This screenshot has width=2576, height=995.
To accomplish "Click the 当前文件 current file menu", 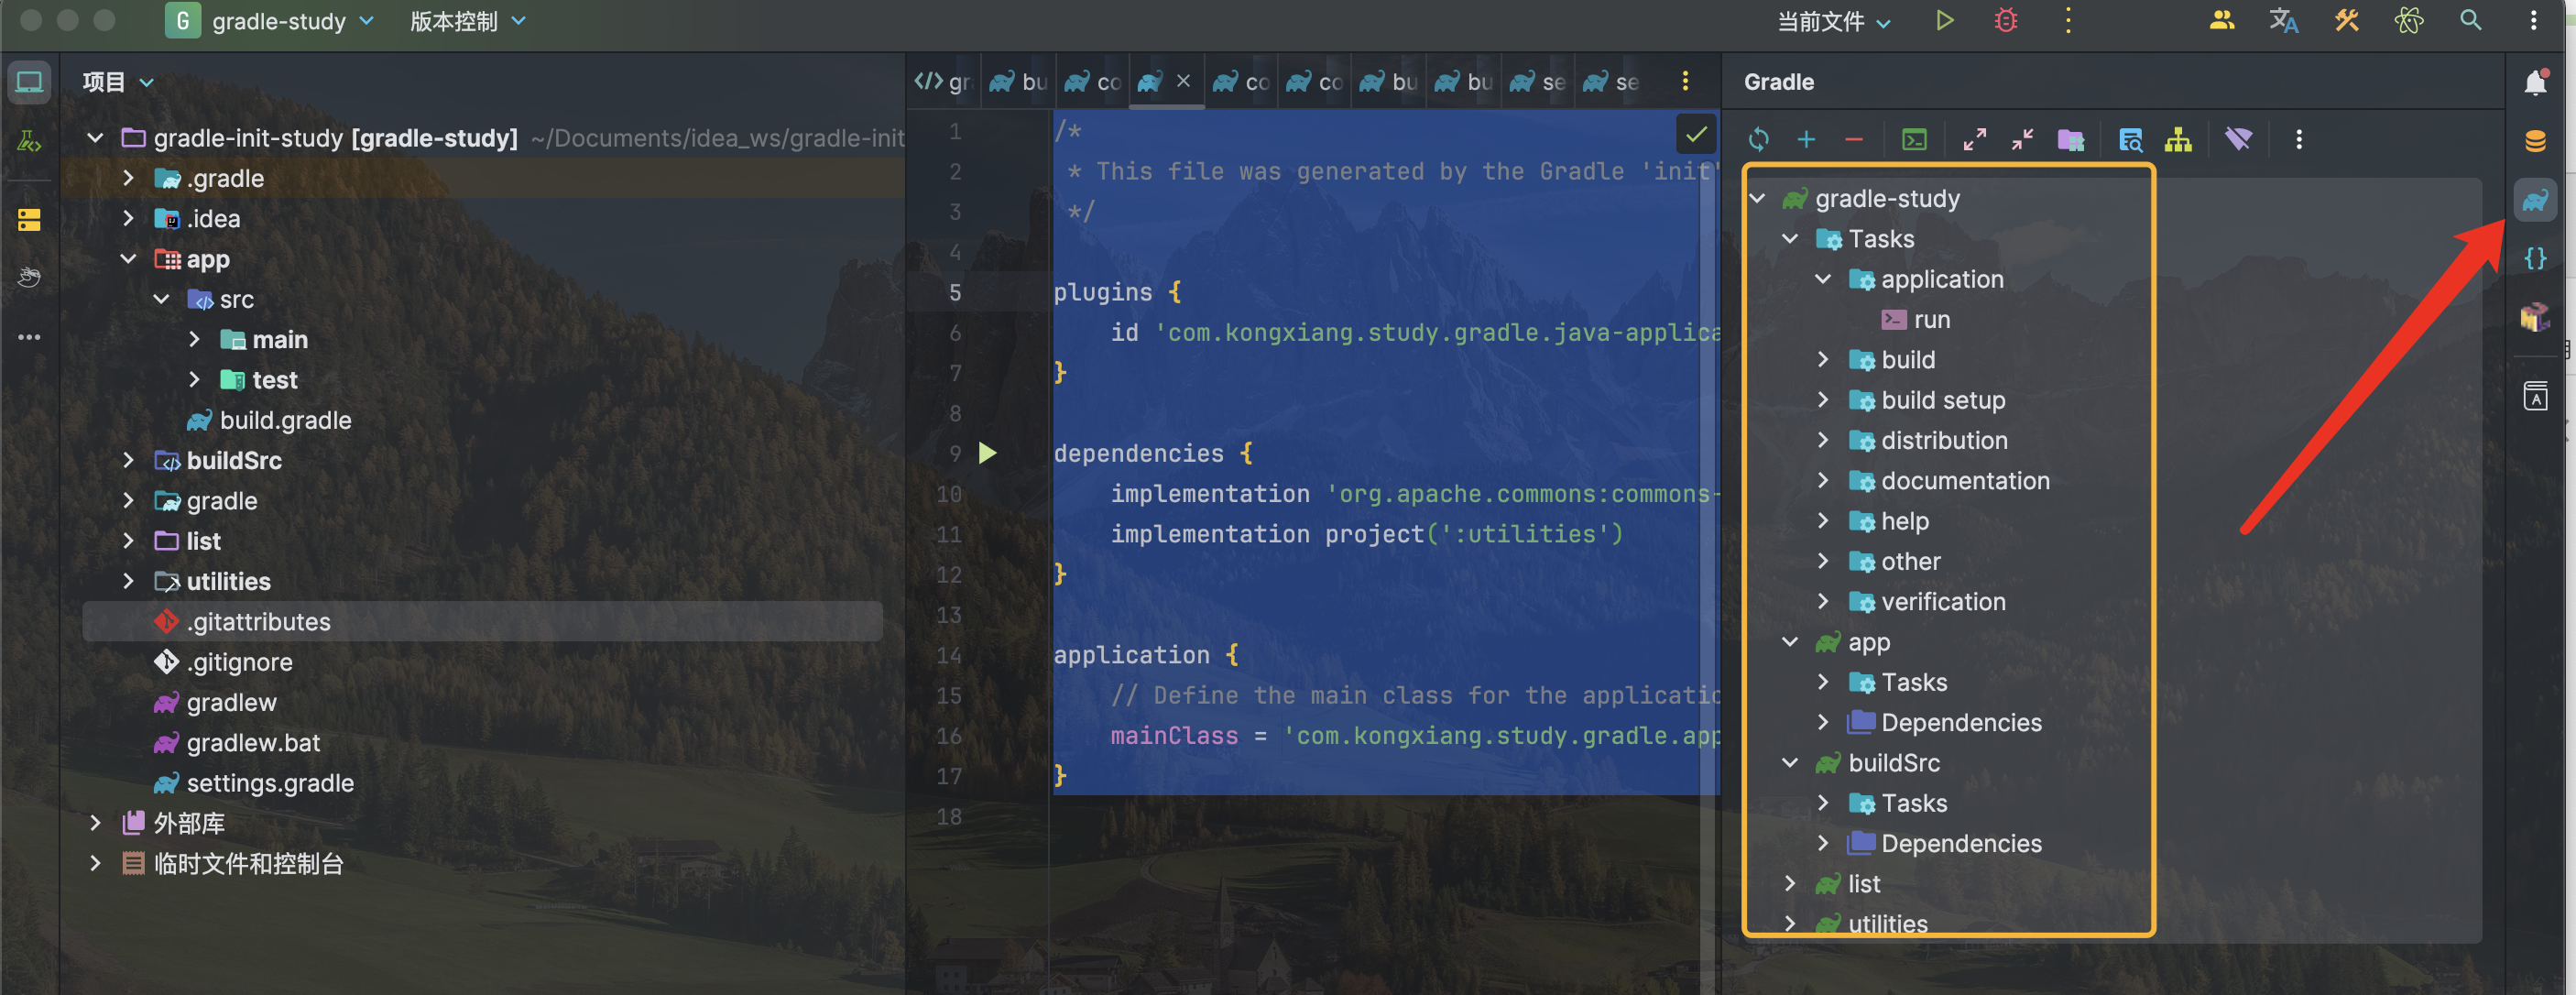I will click(x=1830, y=21).
